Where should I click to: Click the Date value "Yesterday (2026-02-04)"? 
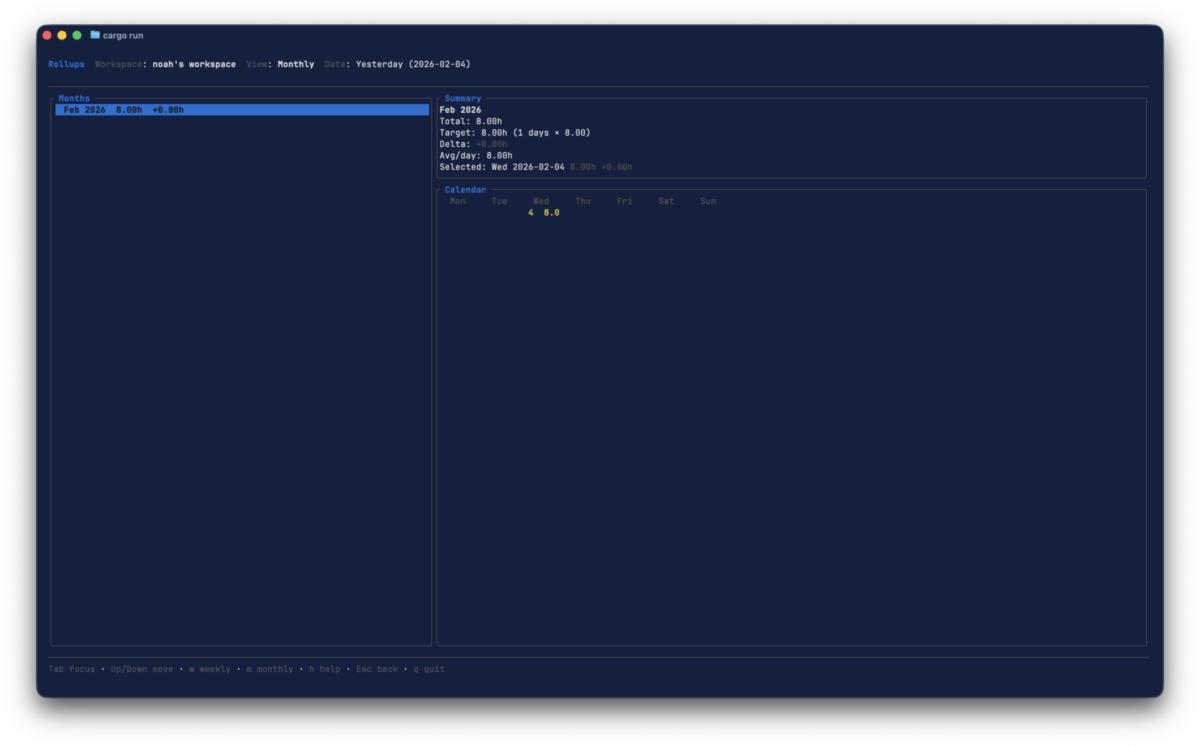413,64
